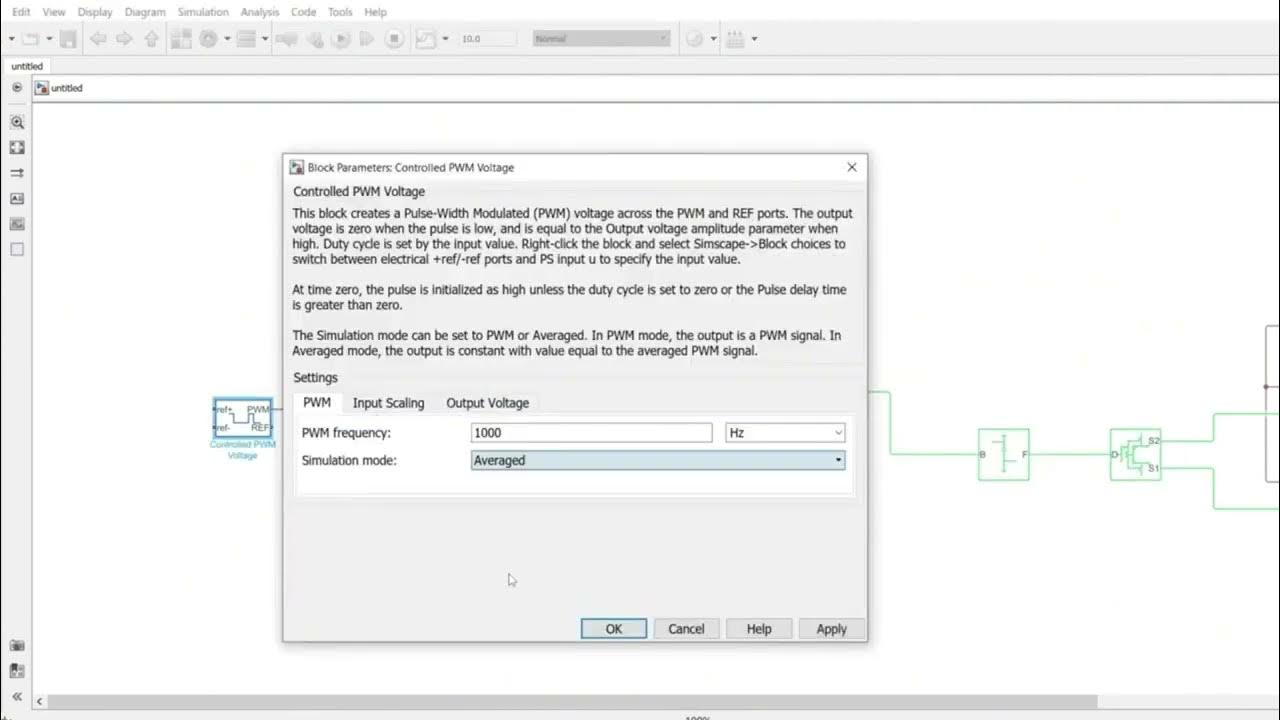The height and width of the screenshot is (720, 1280).
Task: Switch to the Output Voltage tab
Action: [487, 403]
